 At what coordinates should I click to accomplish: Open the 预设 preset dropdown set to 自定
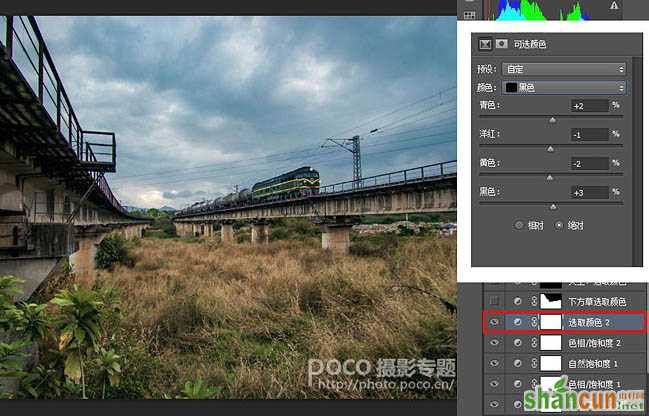click(x=564, y=69)
